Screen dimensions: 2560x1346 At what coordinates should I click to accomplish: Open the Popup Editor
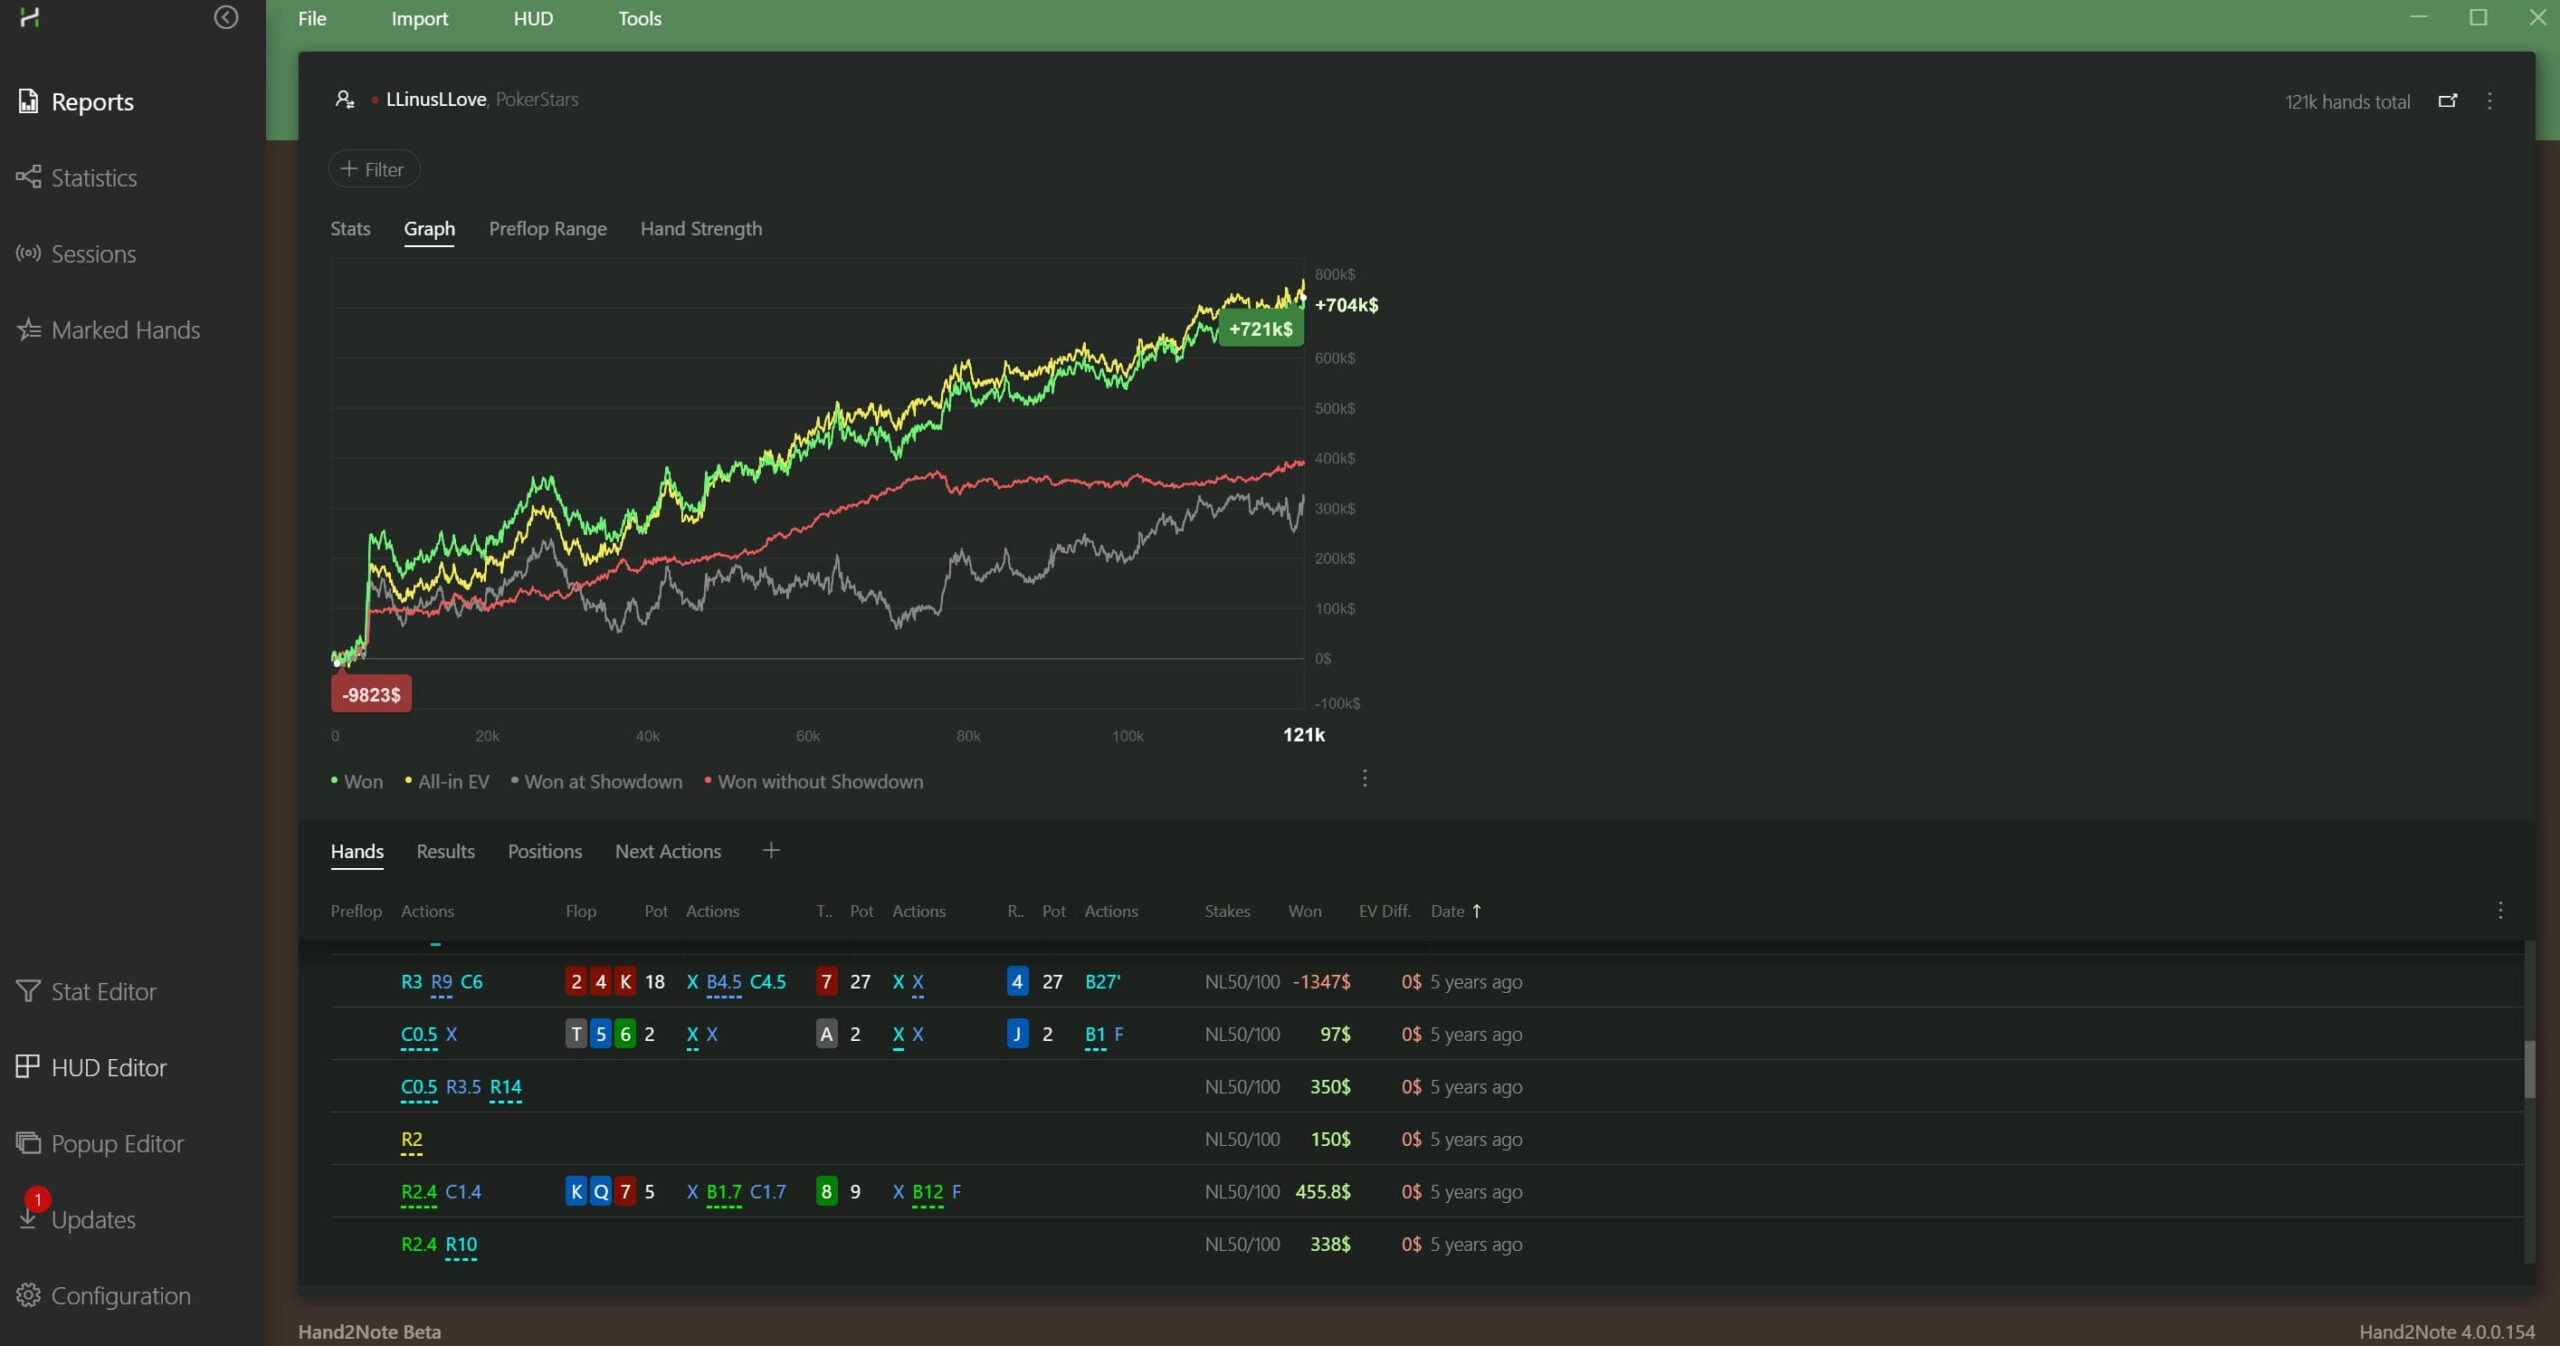click(x=117, y=1143)
